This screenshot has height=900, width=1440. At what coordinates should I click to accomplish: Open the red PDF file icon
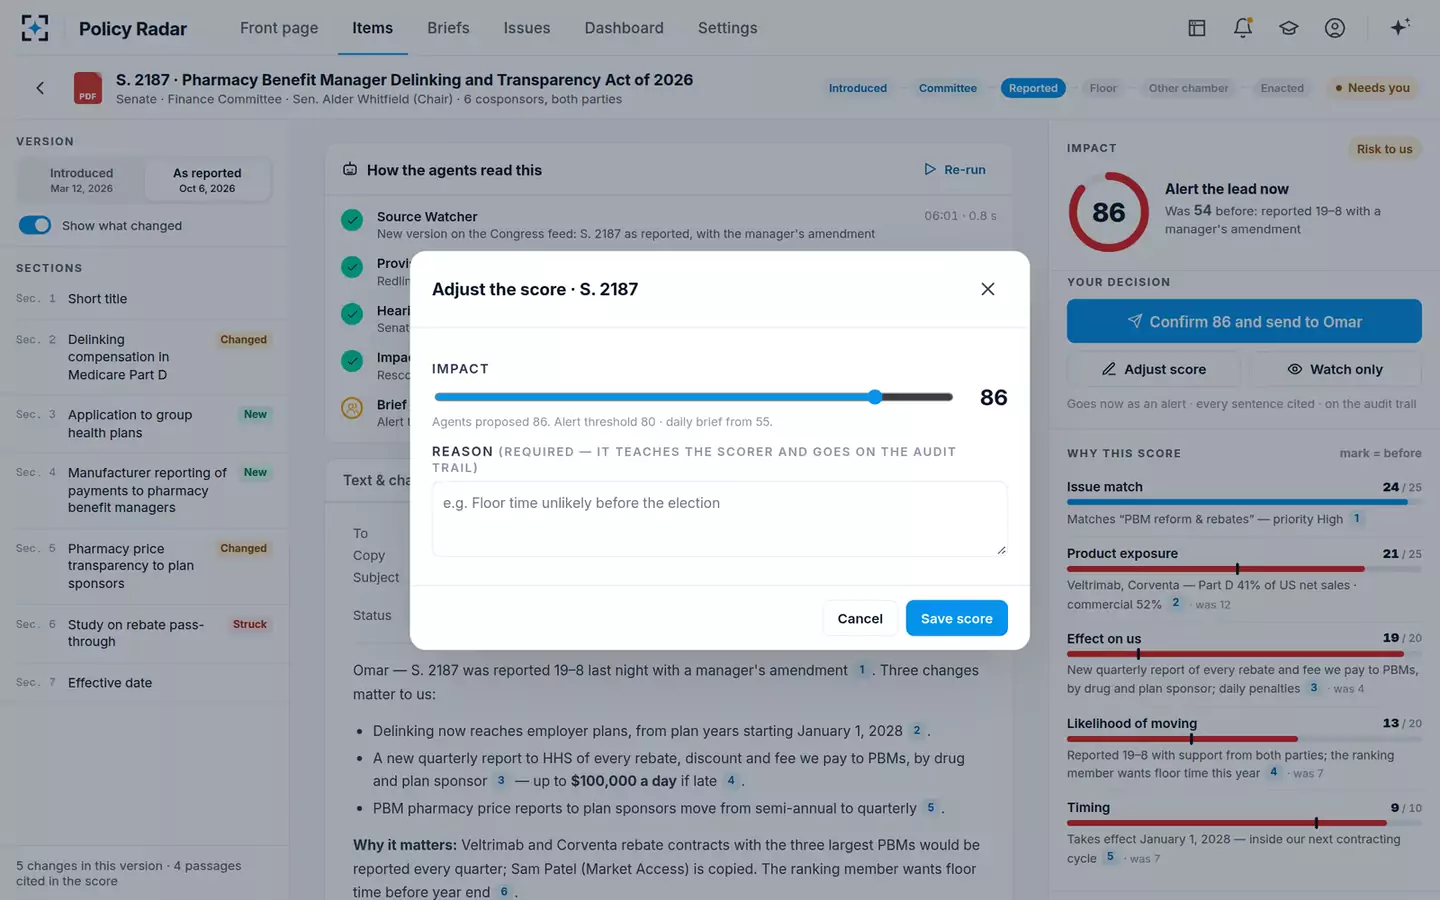pos(88,88)
